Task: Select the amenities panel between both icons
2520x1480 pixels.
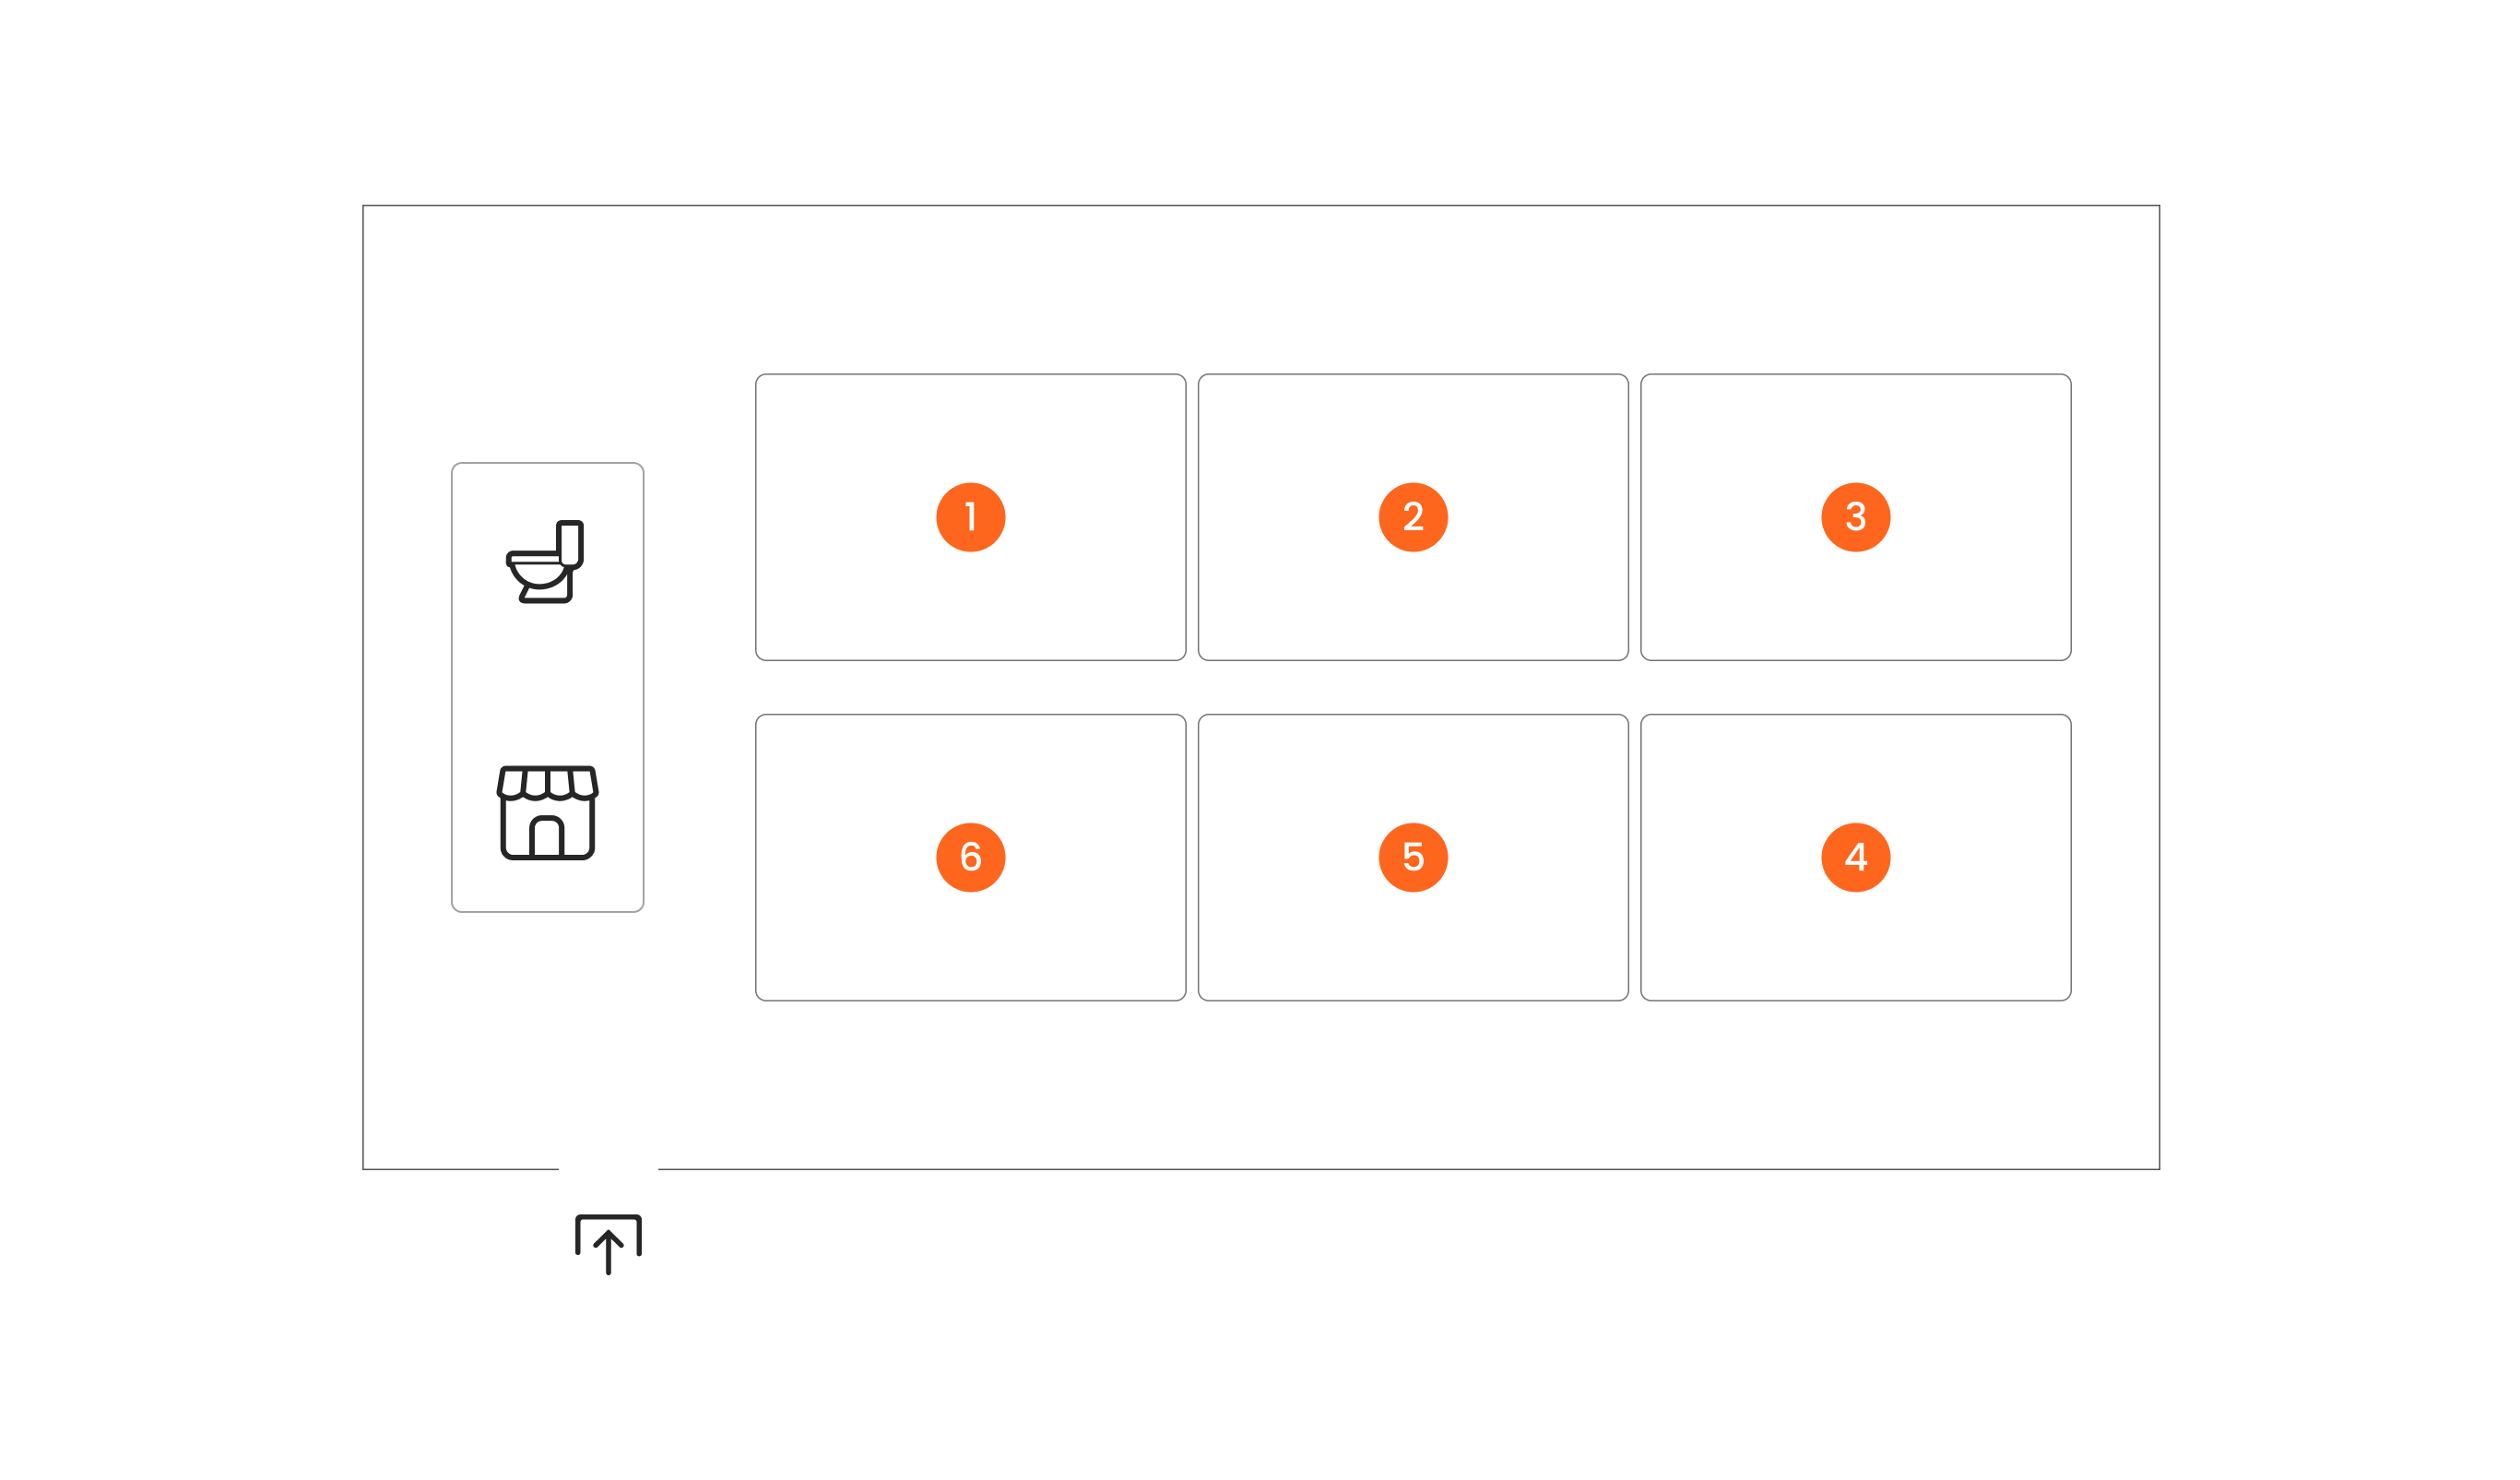Action: [x=547, y=686]
